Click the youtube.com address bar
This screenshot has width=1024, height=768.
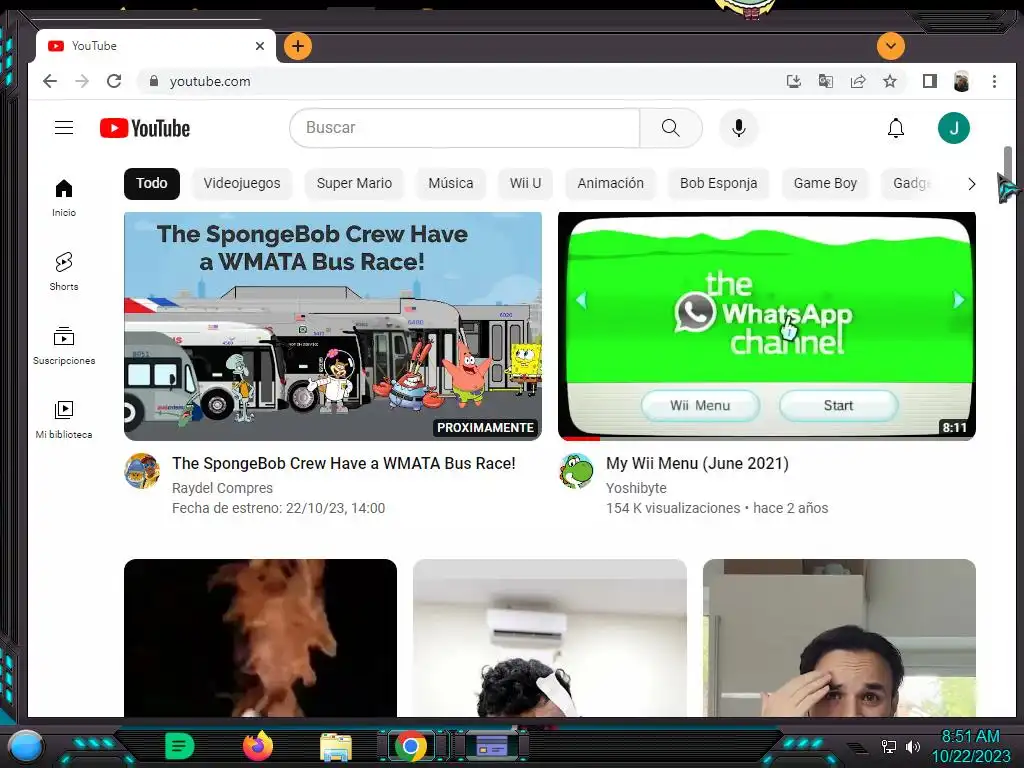click(457, 81)
